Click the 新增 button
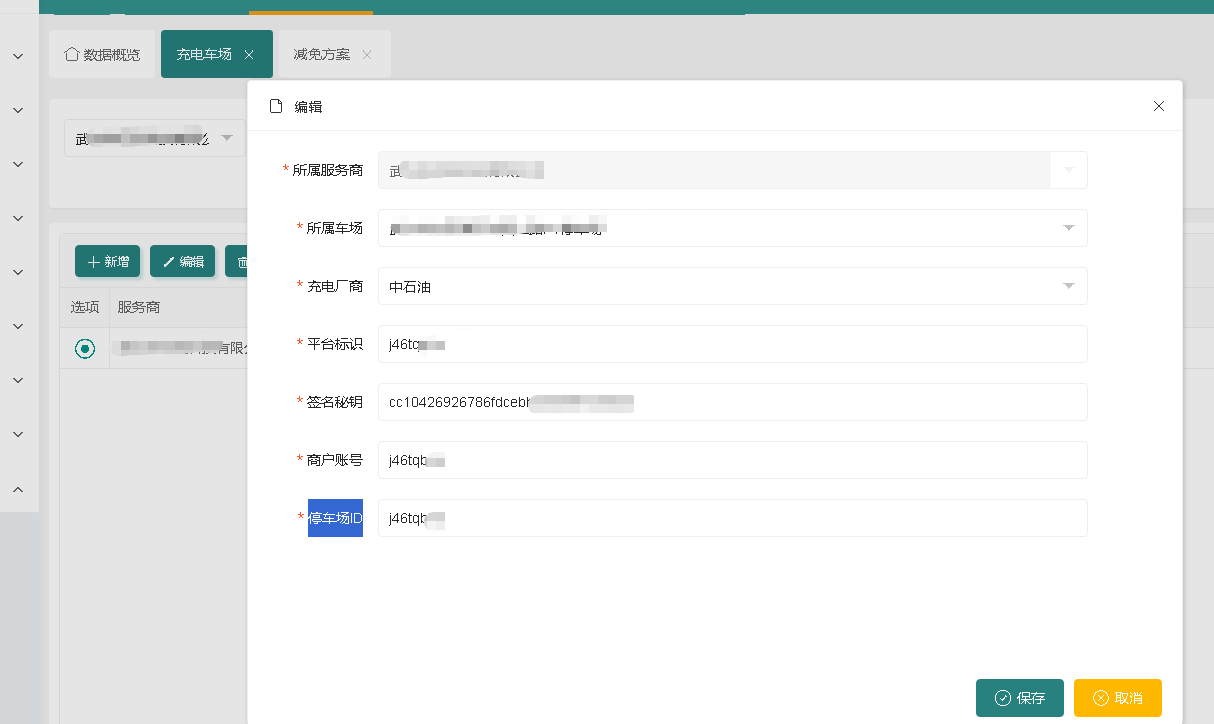1214x724 pixels. [x=107, y=262]
